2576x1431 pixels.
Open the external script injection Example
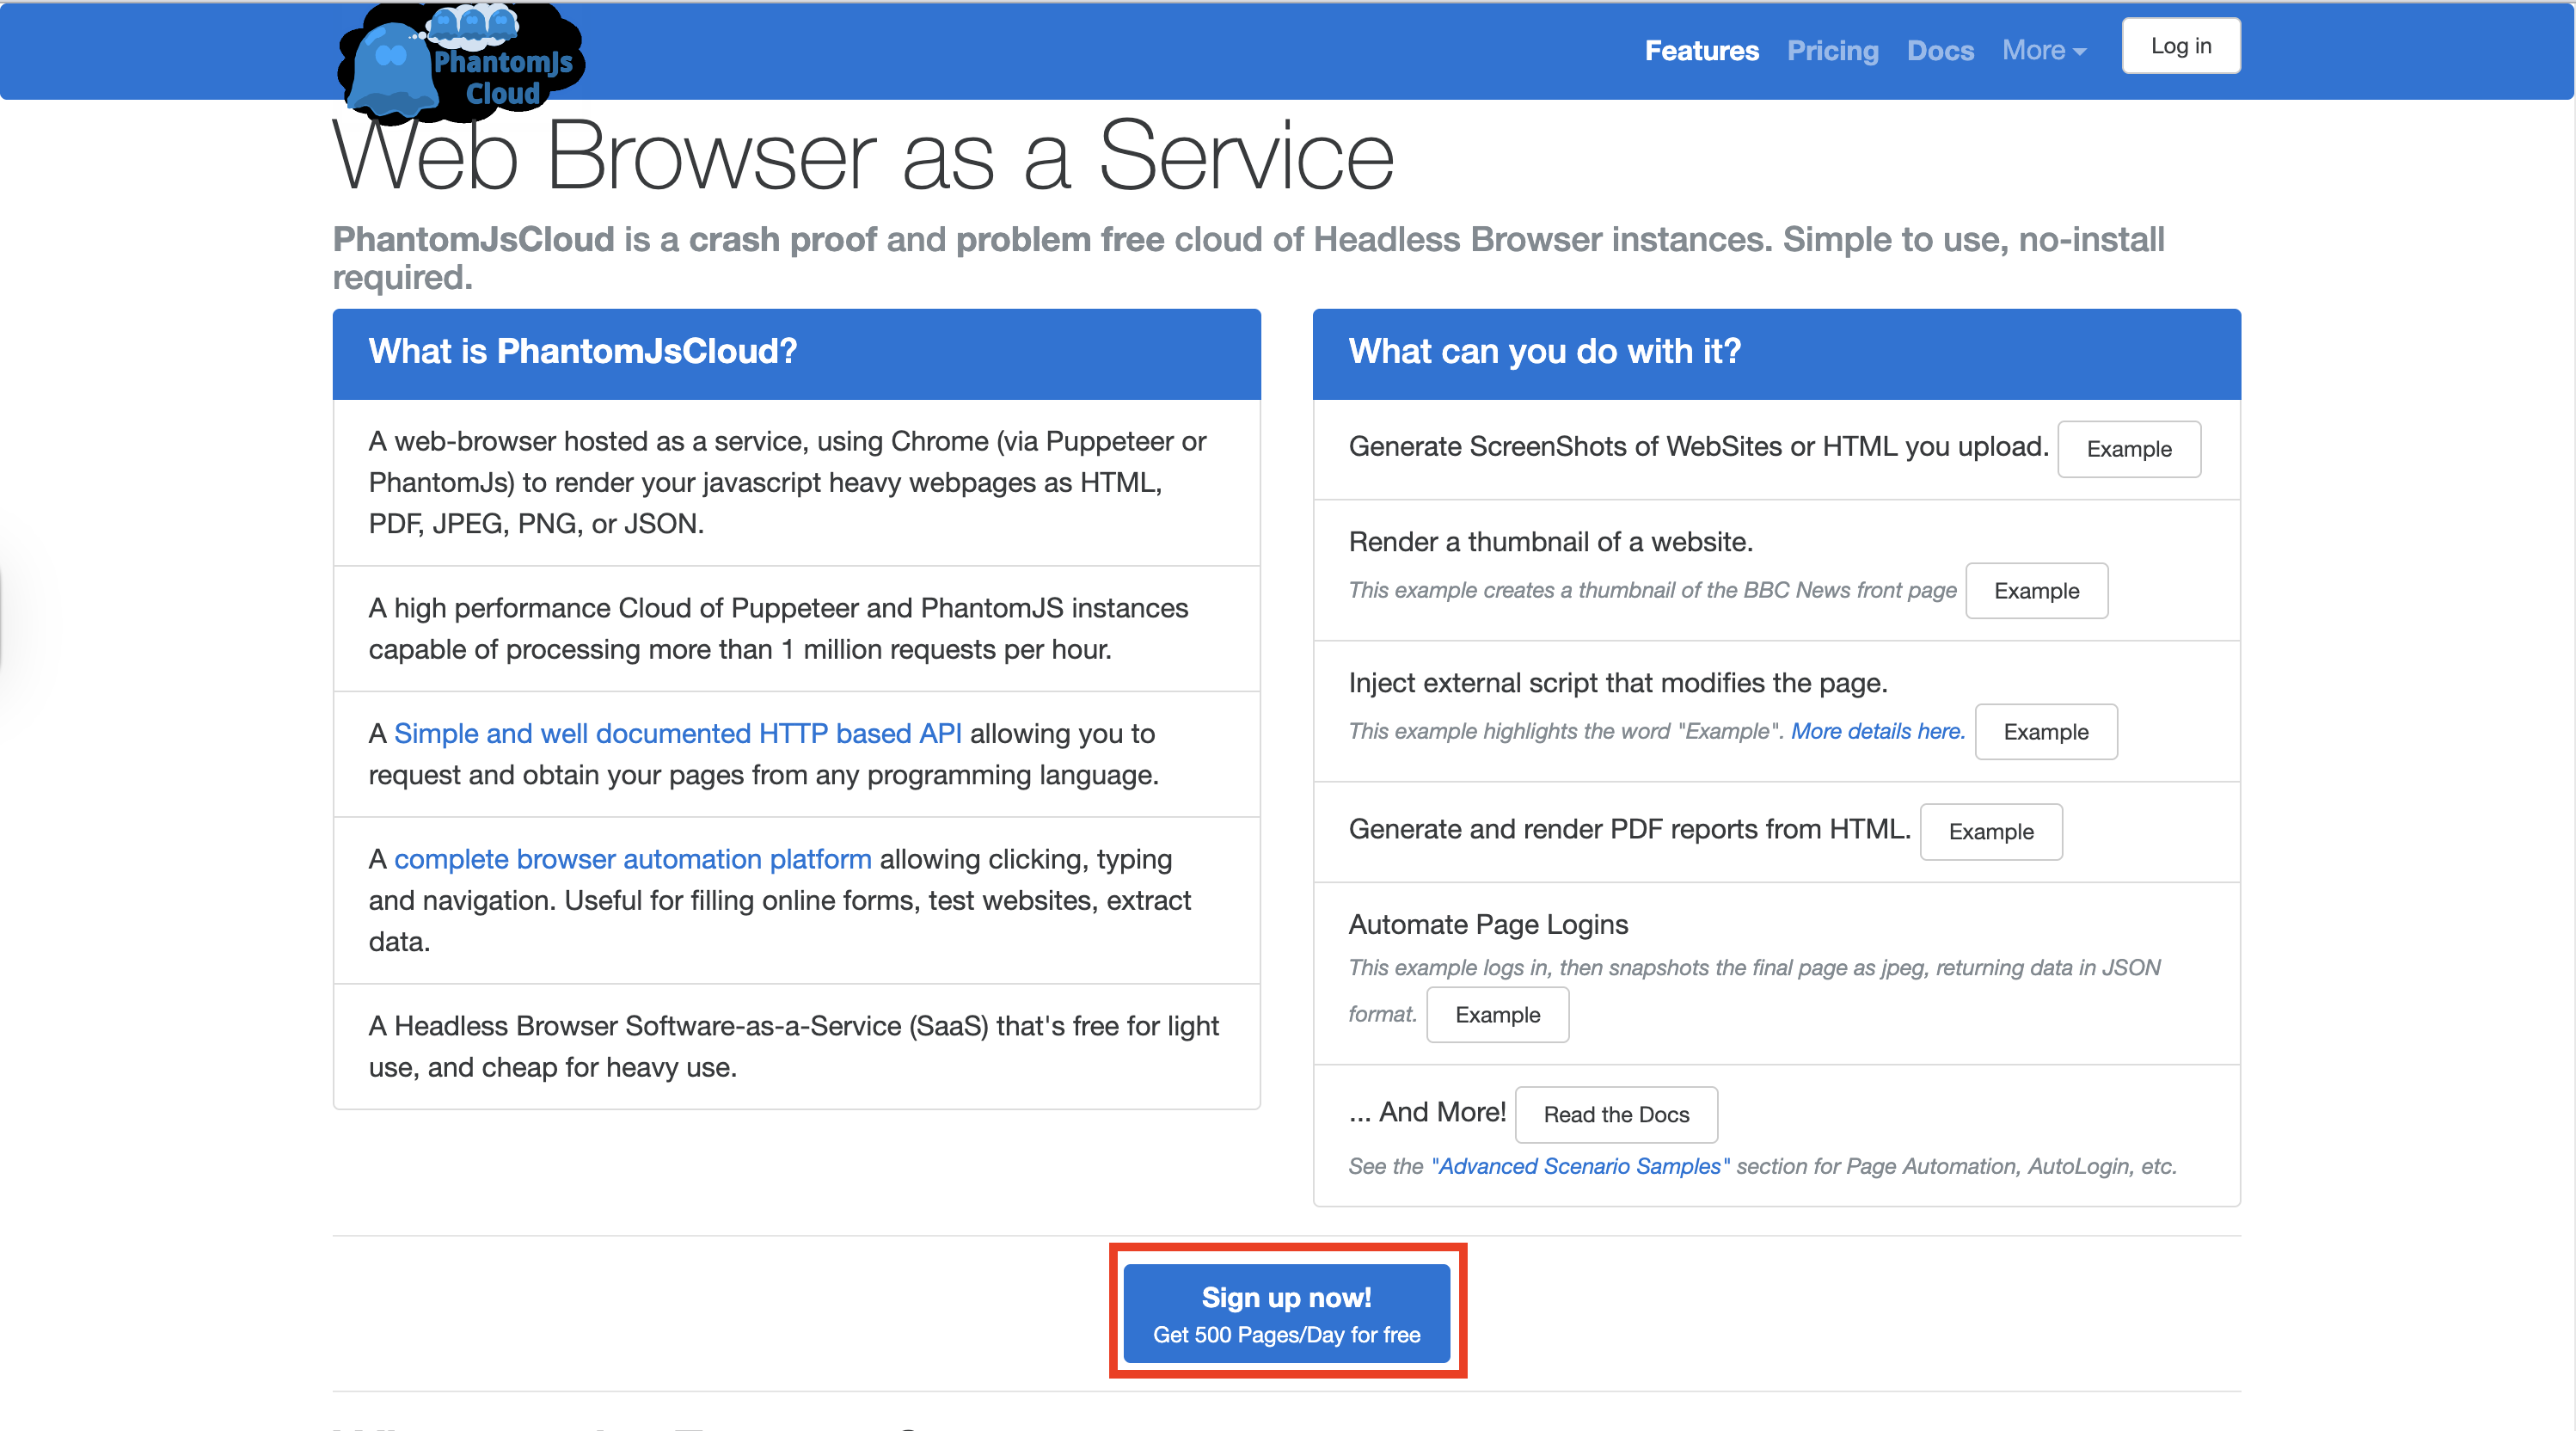click(x=2046, y=731)
